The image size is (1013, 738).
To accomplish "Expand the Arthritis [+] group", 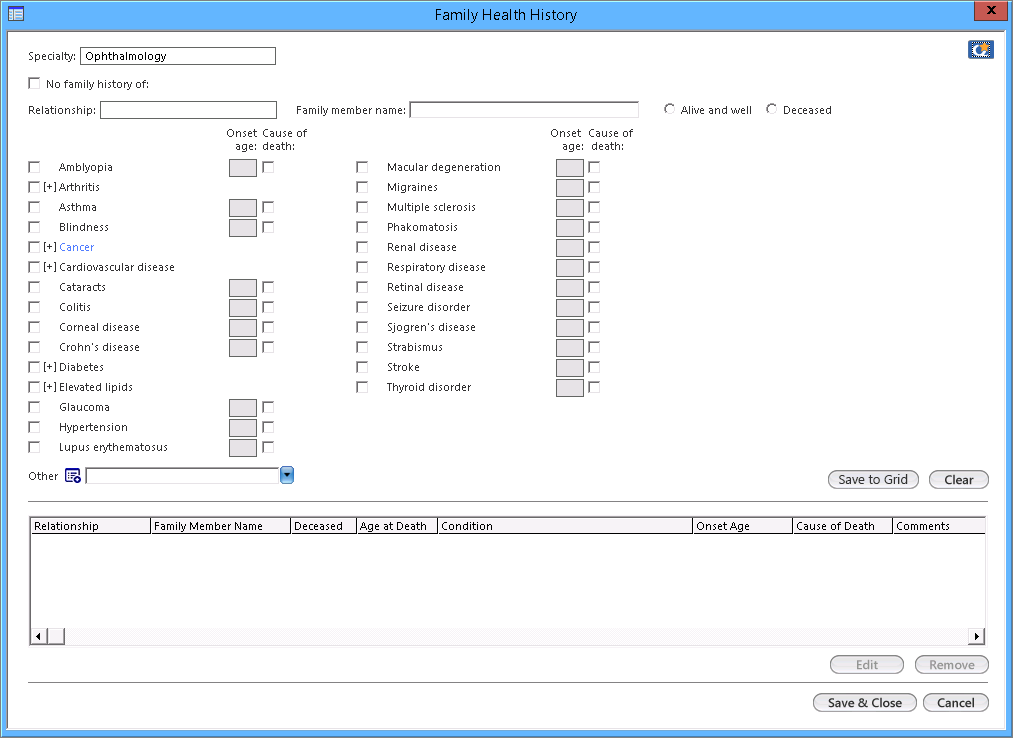I will pos(50,187).
